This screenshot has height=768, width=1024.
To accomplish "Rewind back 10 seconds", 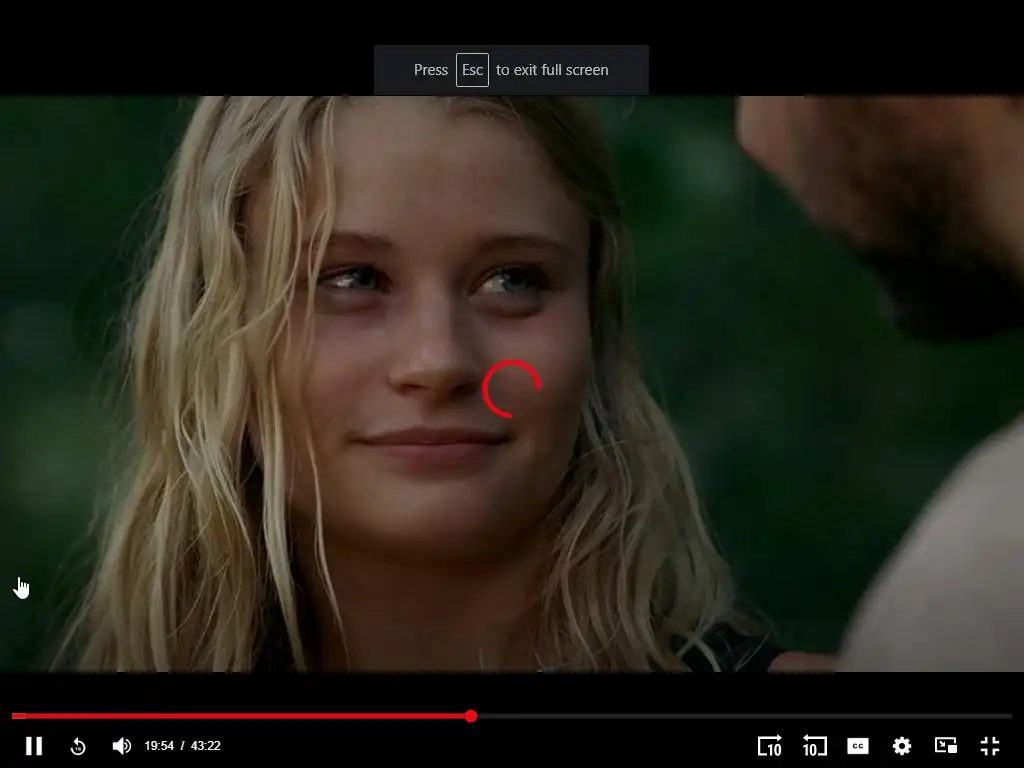I will coord(814,746).
